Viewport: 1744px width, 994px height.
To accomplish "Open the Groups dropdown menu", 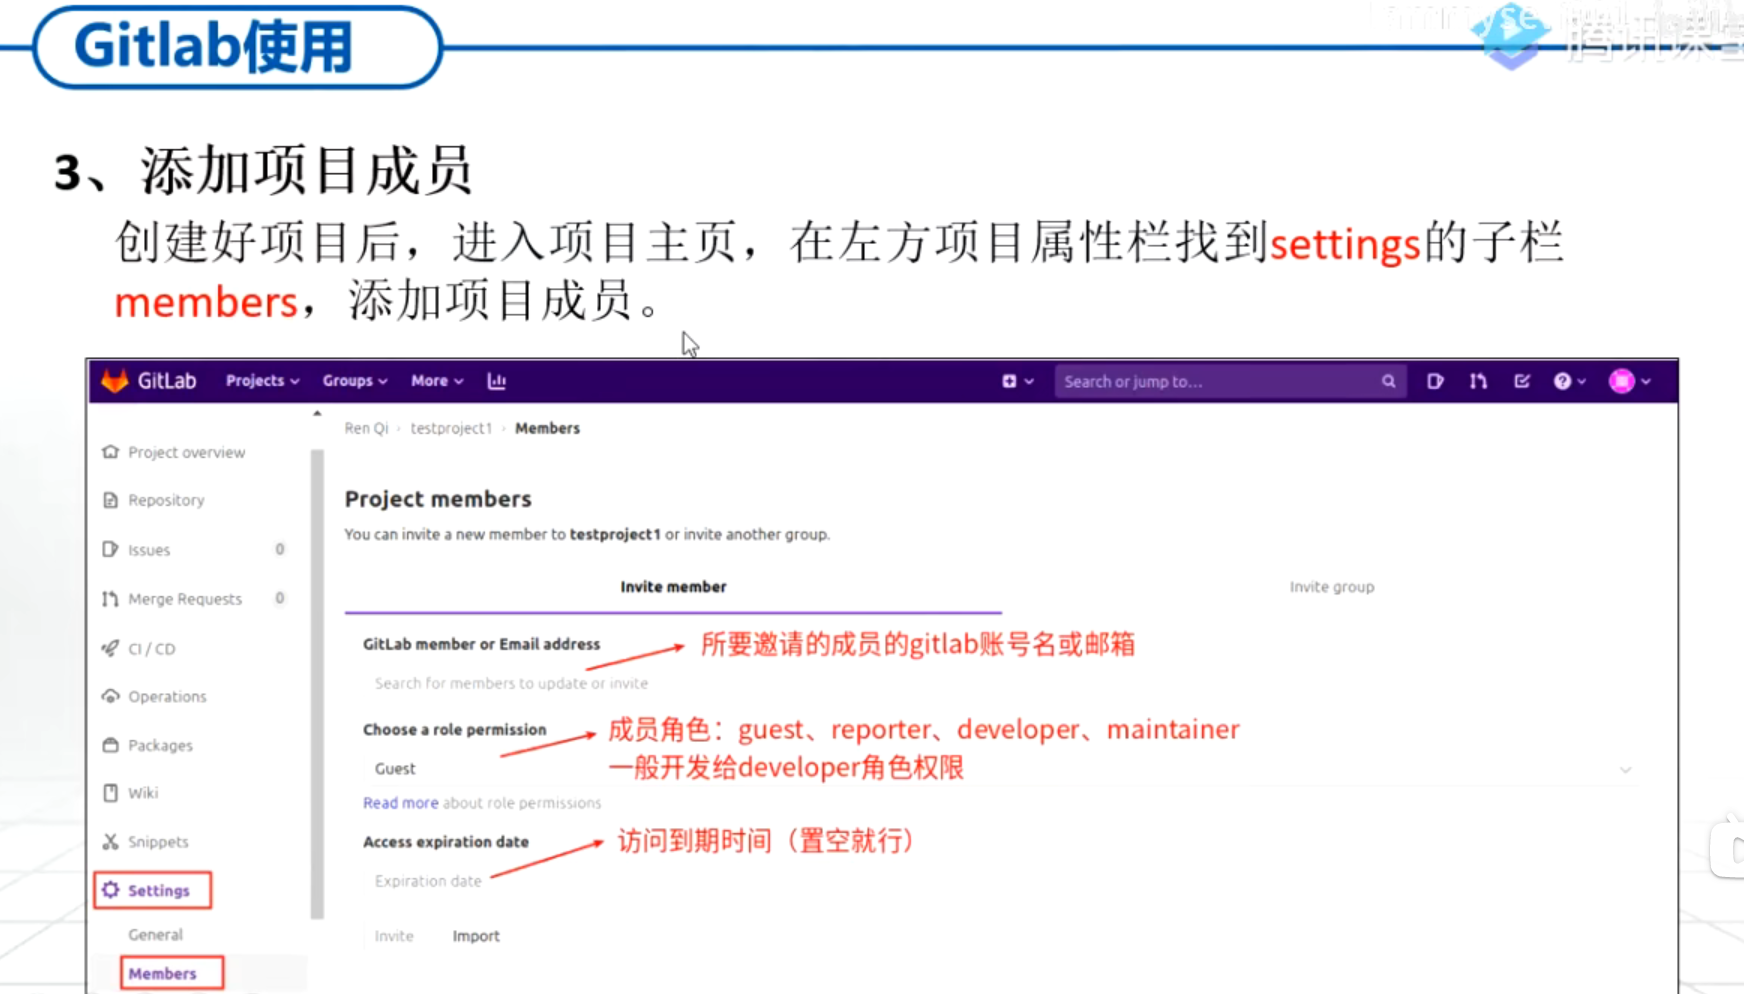I will click(354, 381).
